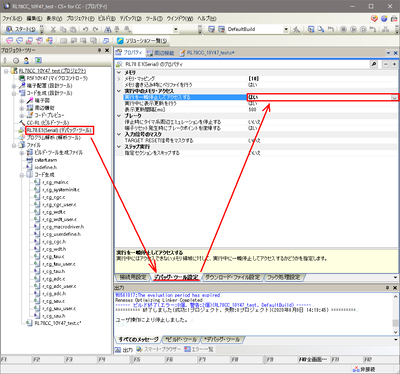This screenshot has width=400, height=374.
Task: Click the Copy toolbar icon
Action: click(63, 30)
